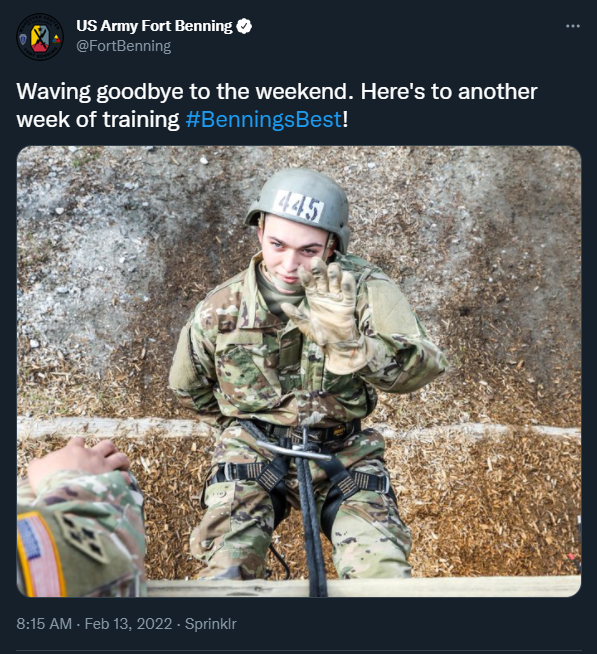This screenshot has width=597, height=654.
Task: Open the soldier photo attachment
Action: 299,371
